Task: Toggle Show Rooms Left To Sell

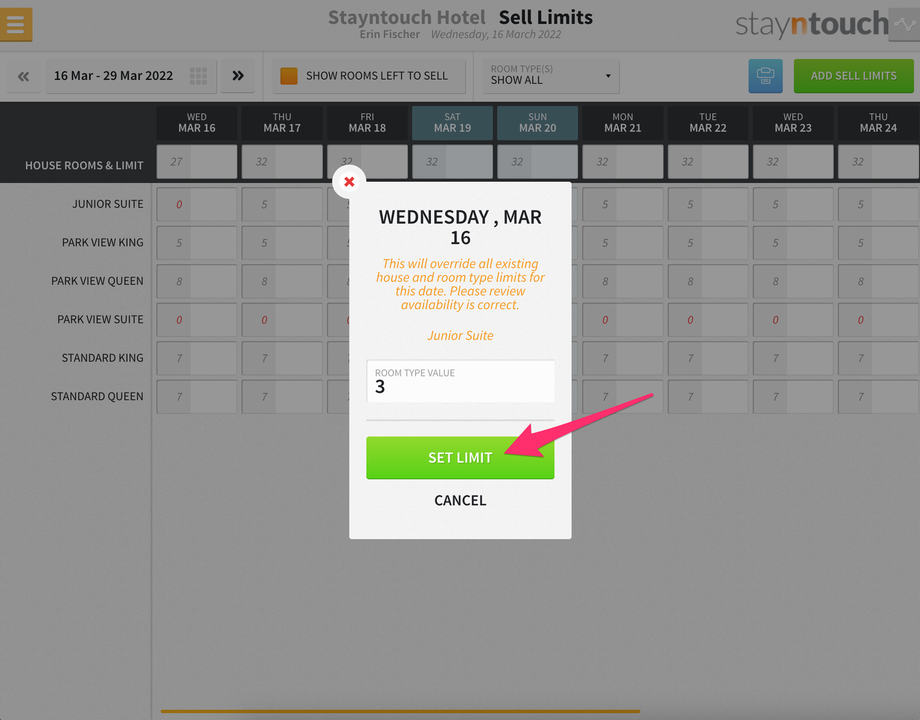Action: point(368,76)
